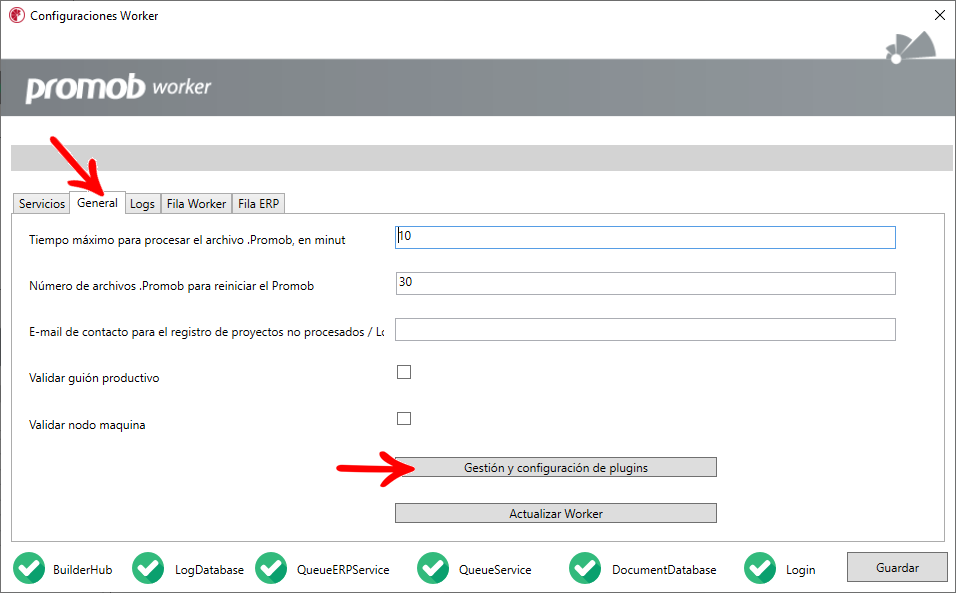Enable the Validar nodo maquina checkbox

(x=404, y=419)
